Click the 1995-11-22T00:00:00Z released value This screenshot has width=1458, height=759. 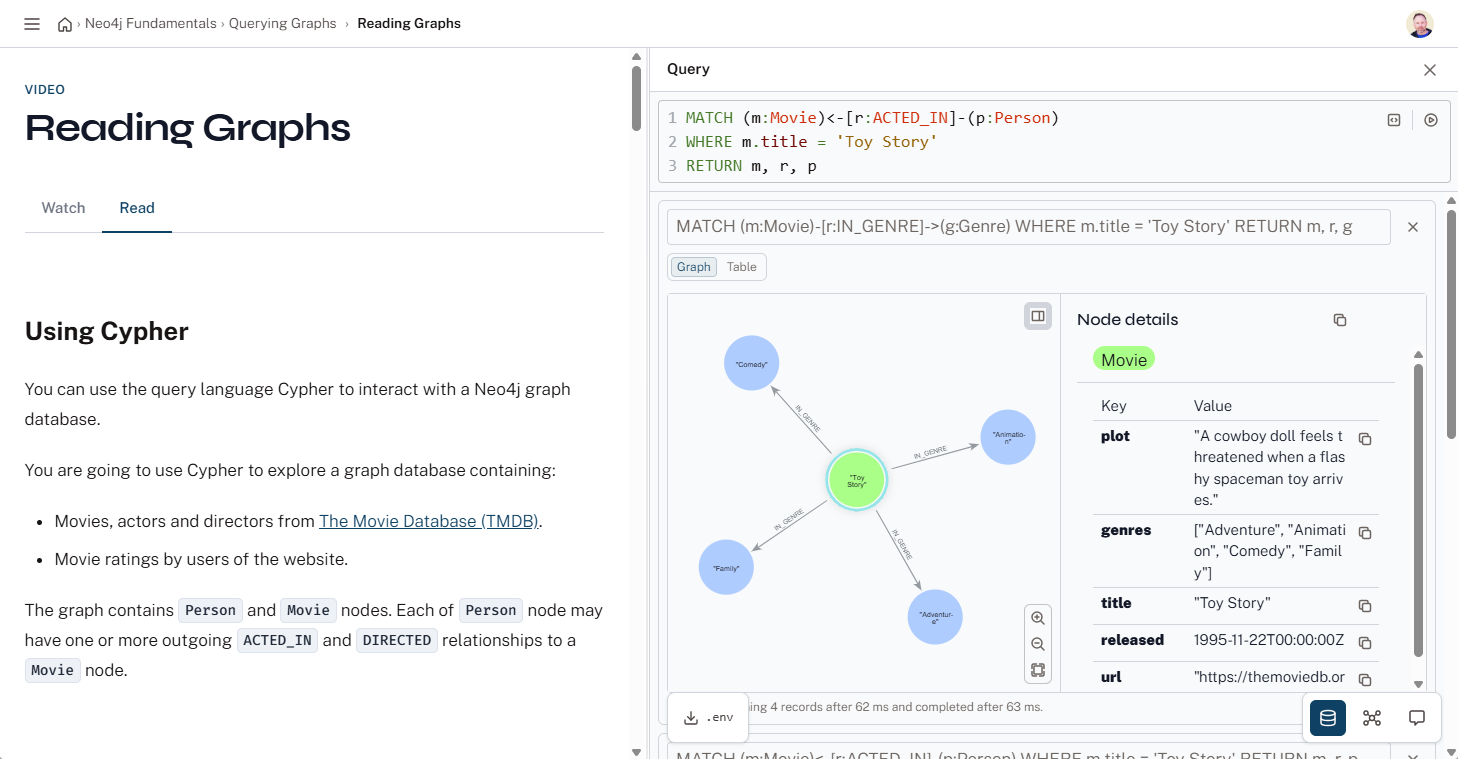pos(1269,640)
